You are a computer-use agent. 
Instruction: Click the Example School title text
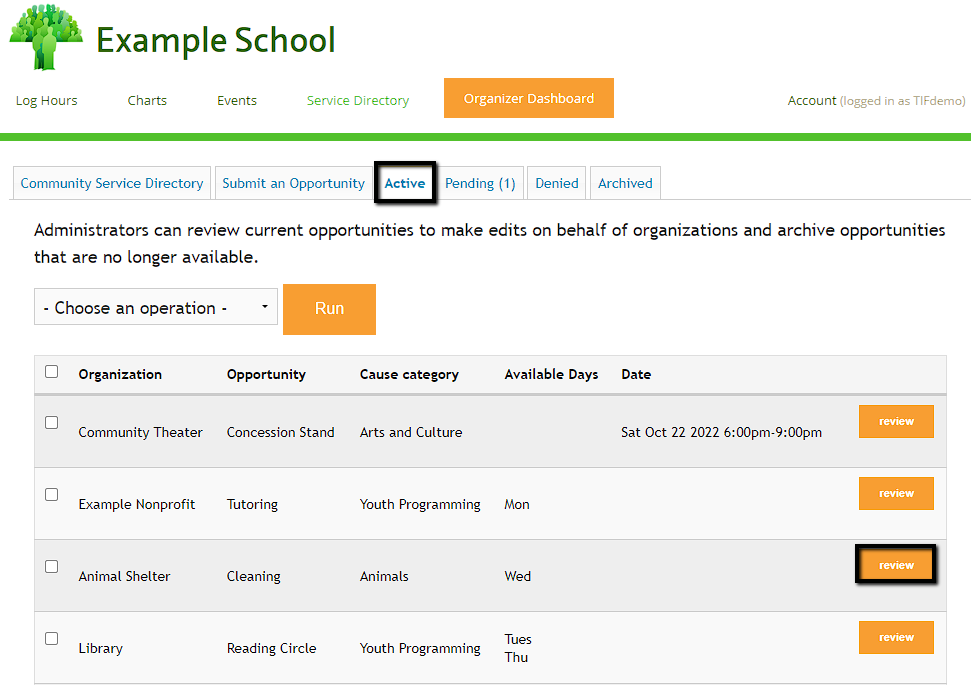tap(216, 40)
